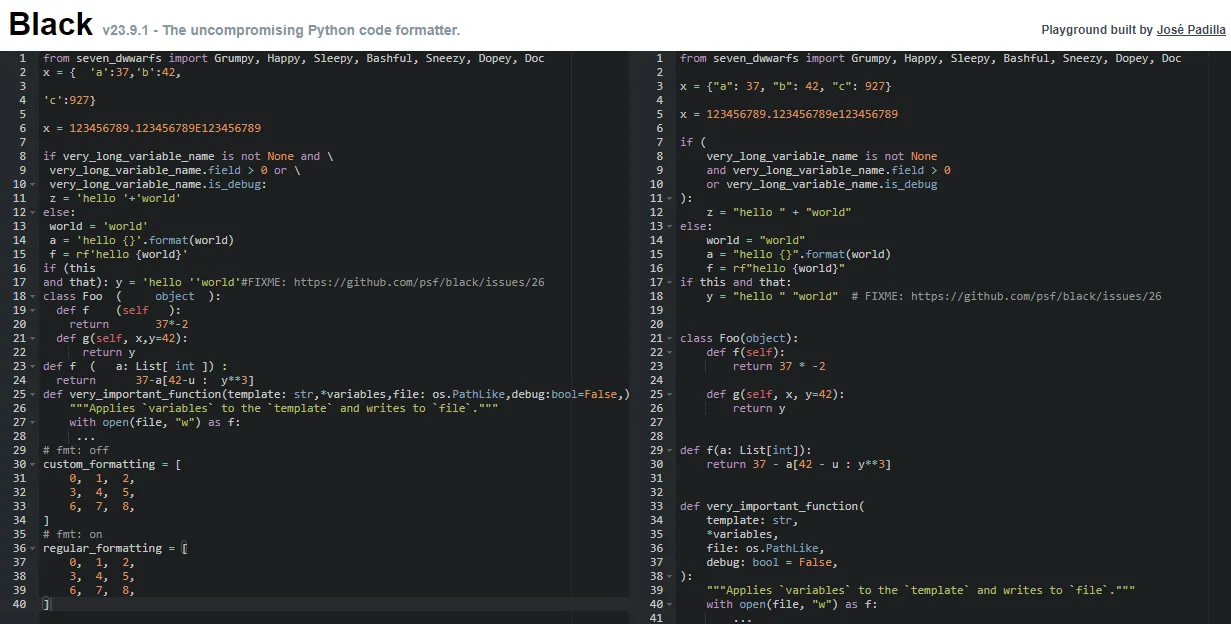This screenshot has width=1231, height=624.
Task: Click the Black logo title
Action: tap(51, 24)
